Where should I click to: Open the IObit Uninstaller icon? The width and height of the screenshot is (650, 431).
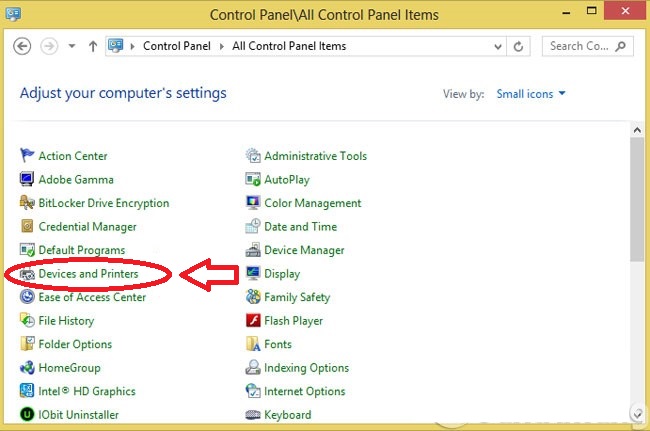(x=27, y=414)
